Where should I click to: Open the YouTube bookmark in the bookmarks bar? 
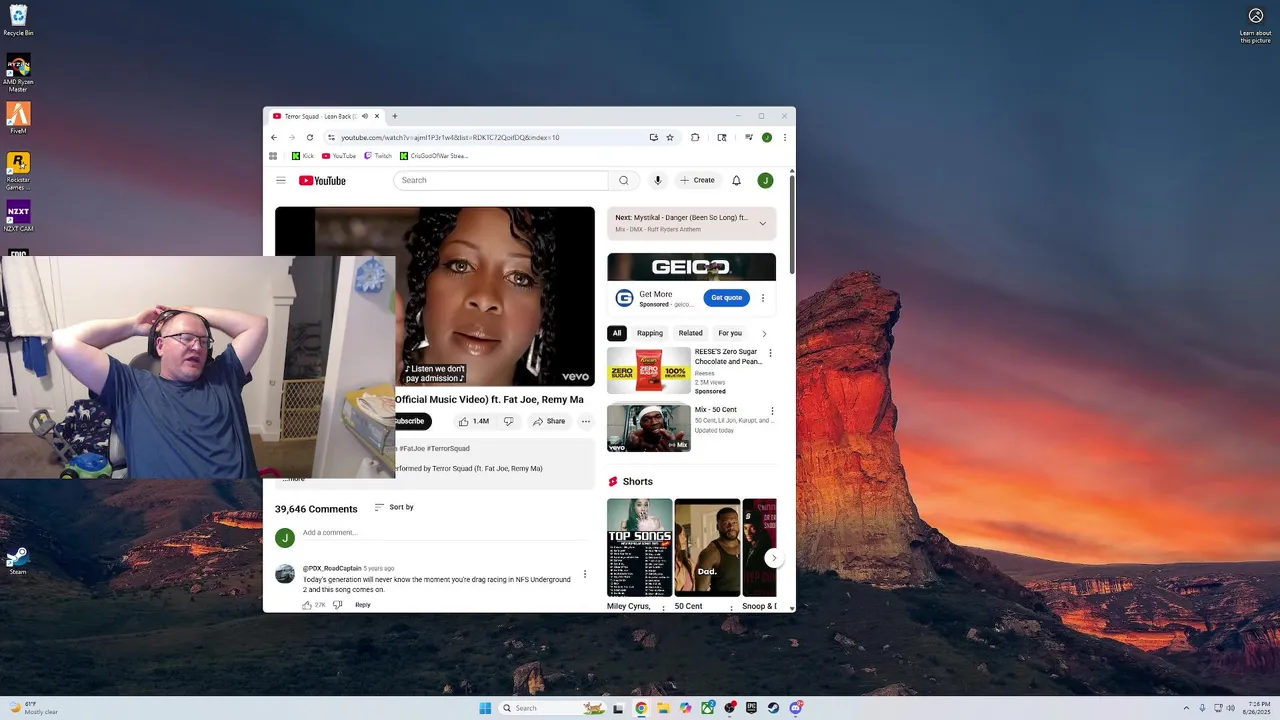[x=339, y=156]
